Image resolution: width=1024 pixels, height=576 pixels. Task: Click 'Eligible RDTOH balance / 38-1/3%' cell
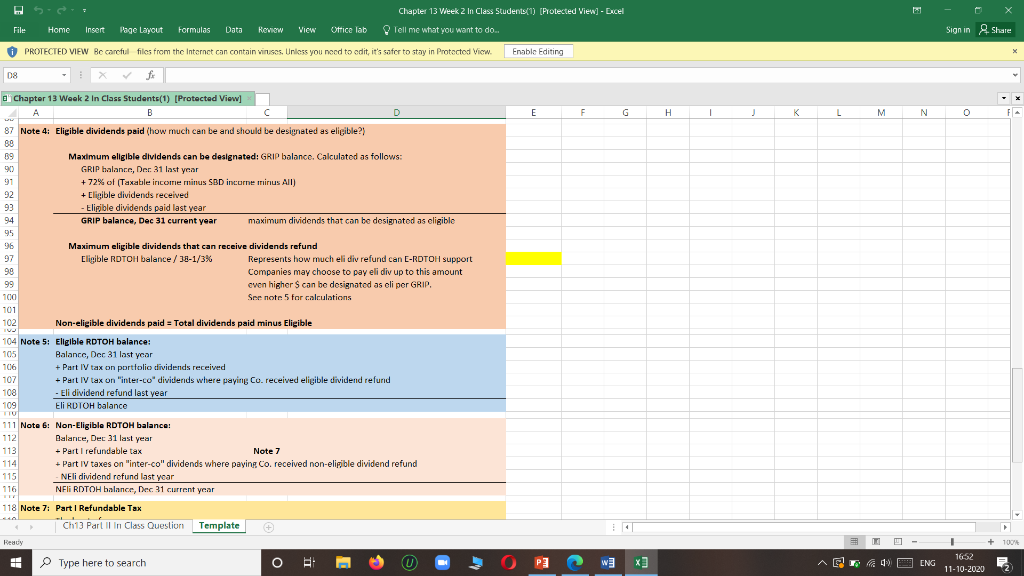click(147, 259)
